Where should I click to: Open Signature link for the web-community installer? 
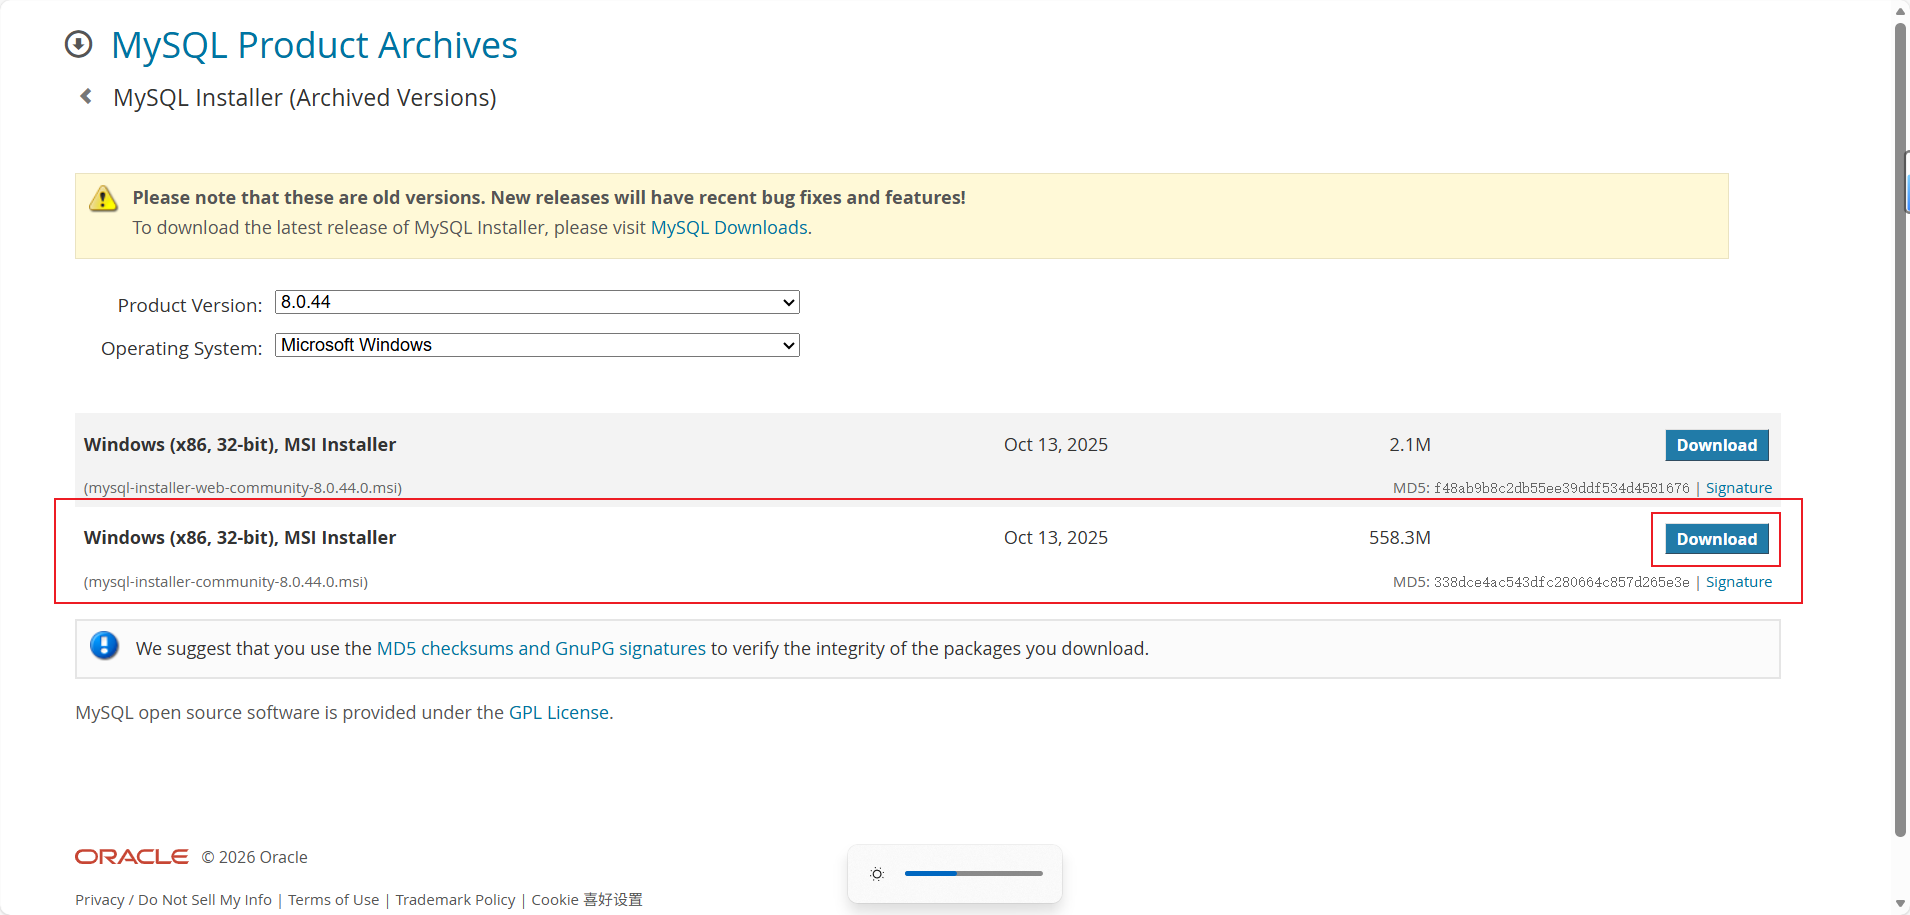(1738, 488)
